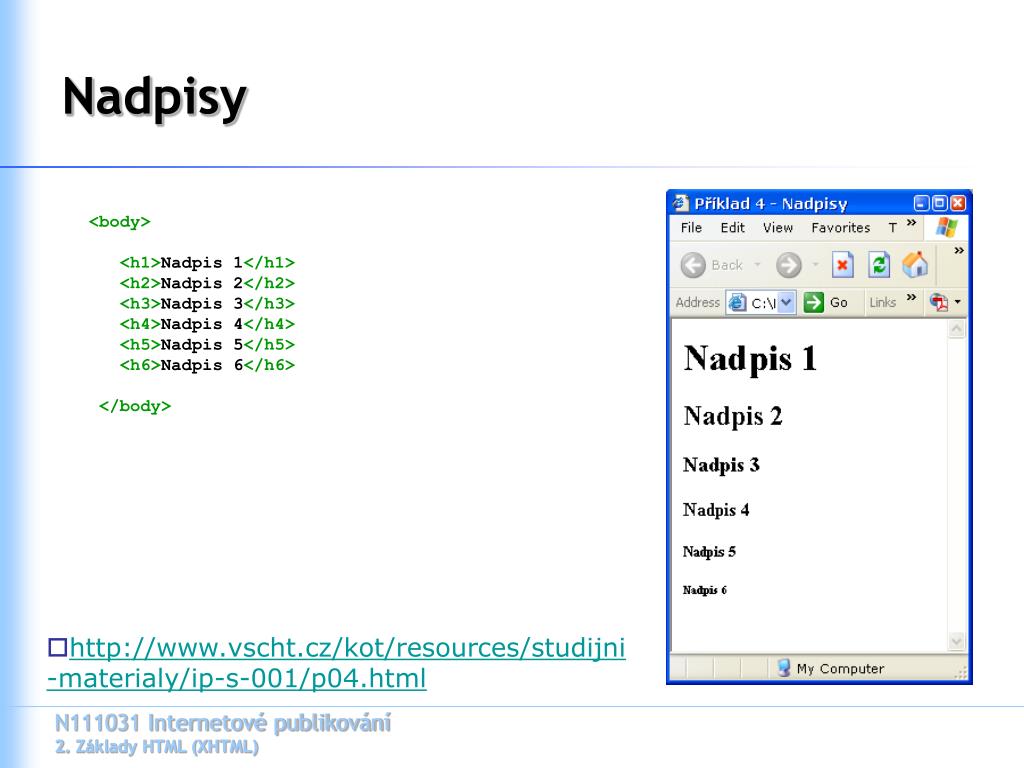The image size is (1024, 768).
Task: Click the green Go arrow icon
Action: [x=814, y=302]
